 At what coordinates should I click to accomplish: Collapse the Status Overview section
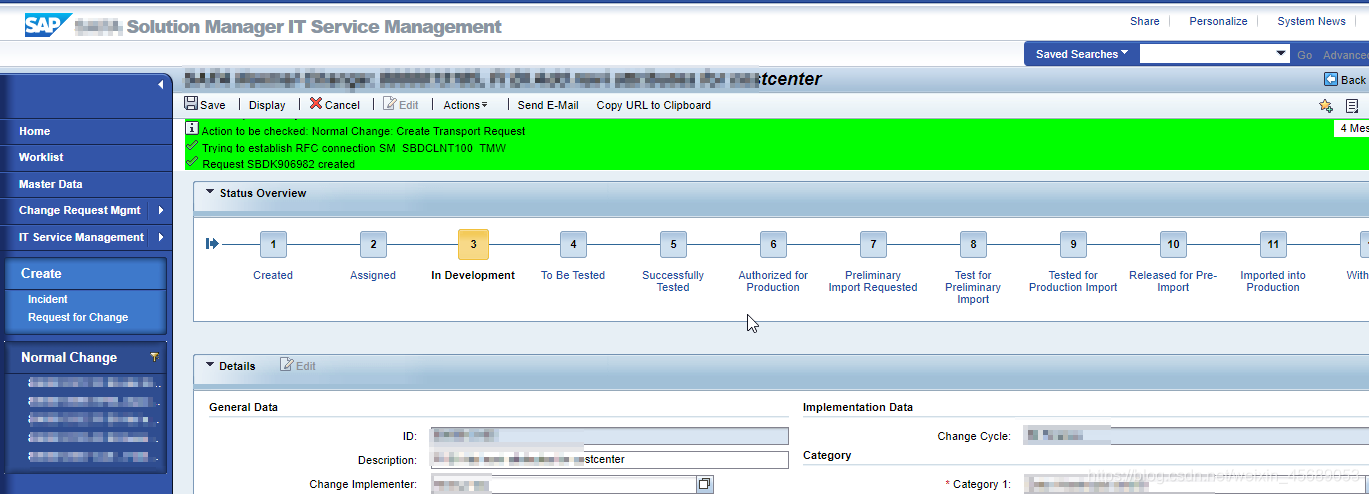(x=210, y=192)
